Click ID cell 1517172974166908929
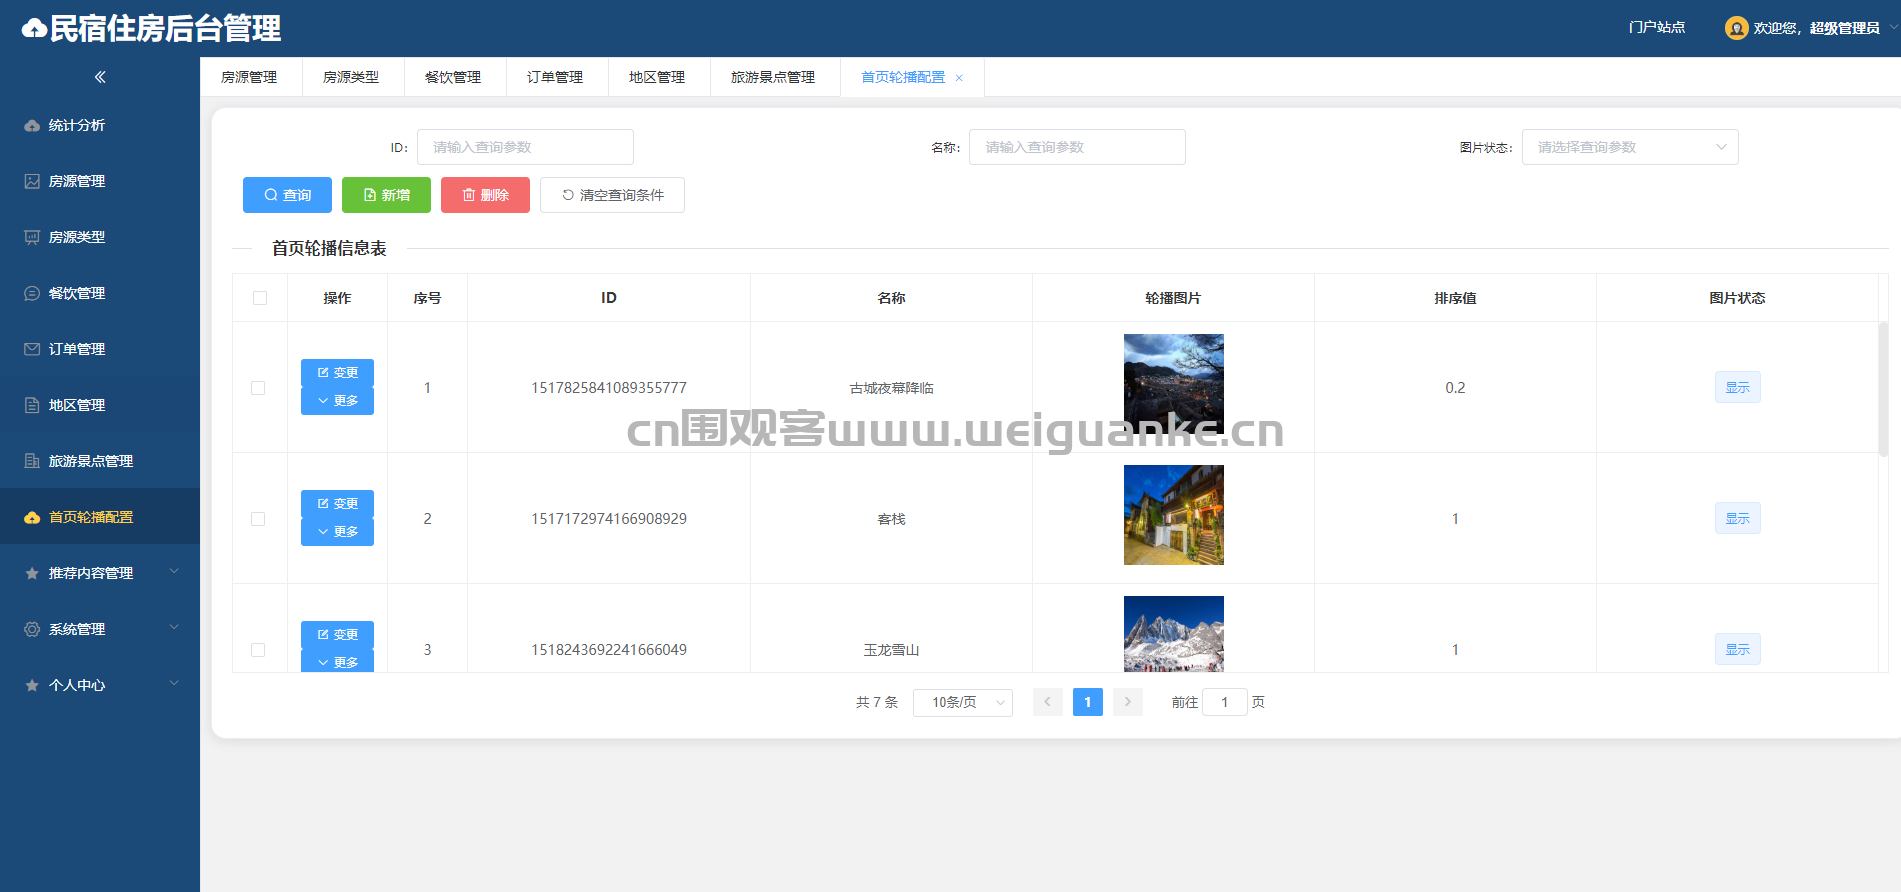The width and height of the screenshot is (1901, 892). click(608, 519)
